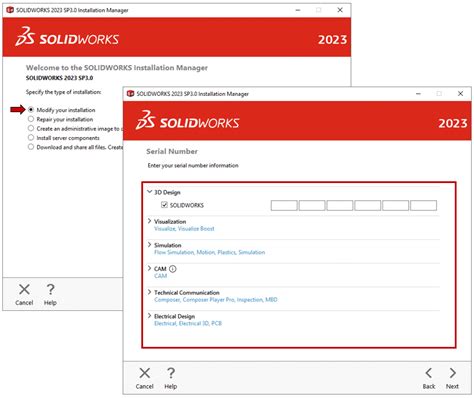The height and width of the screenshot is (398, 474).
Task: Expand the Technical Communication section
Action: (149, 292)
